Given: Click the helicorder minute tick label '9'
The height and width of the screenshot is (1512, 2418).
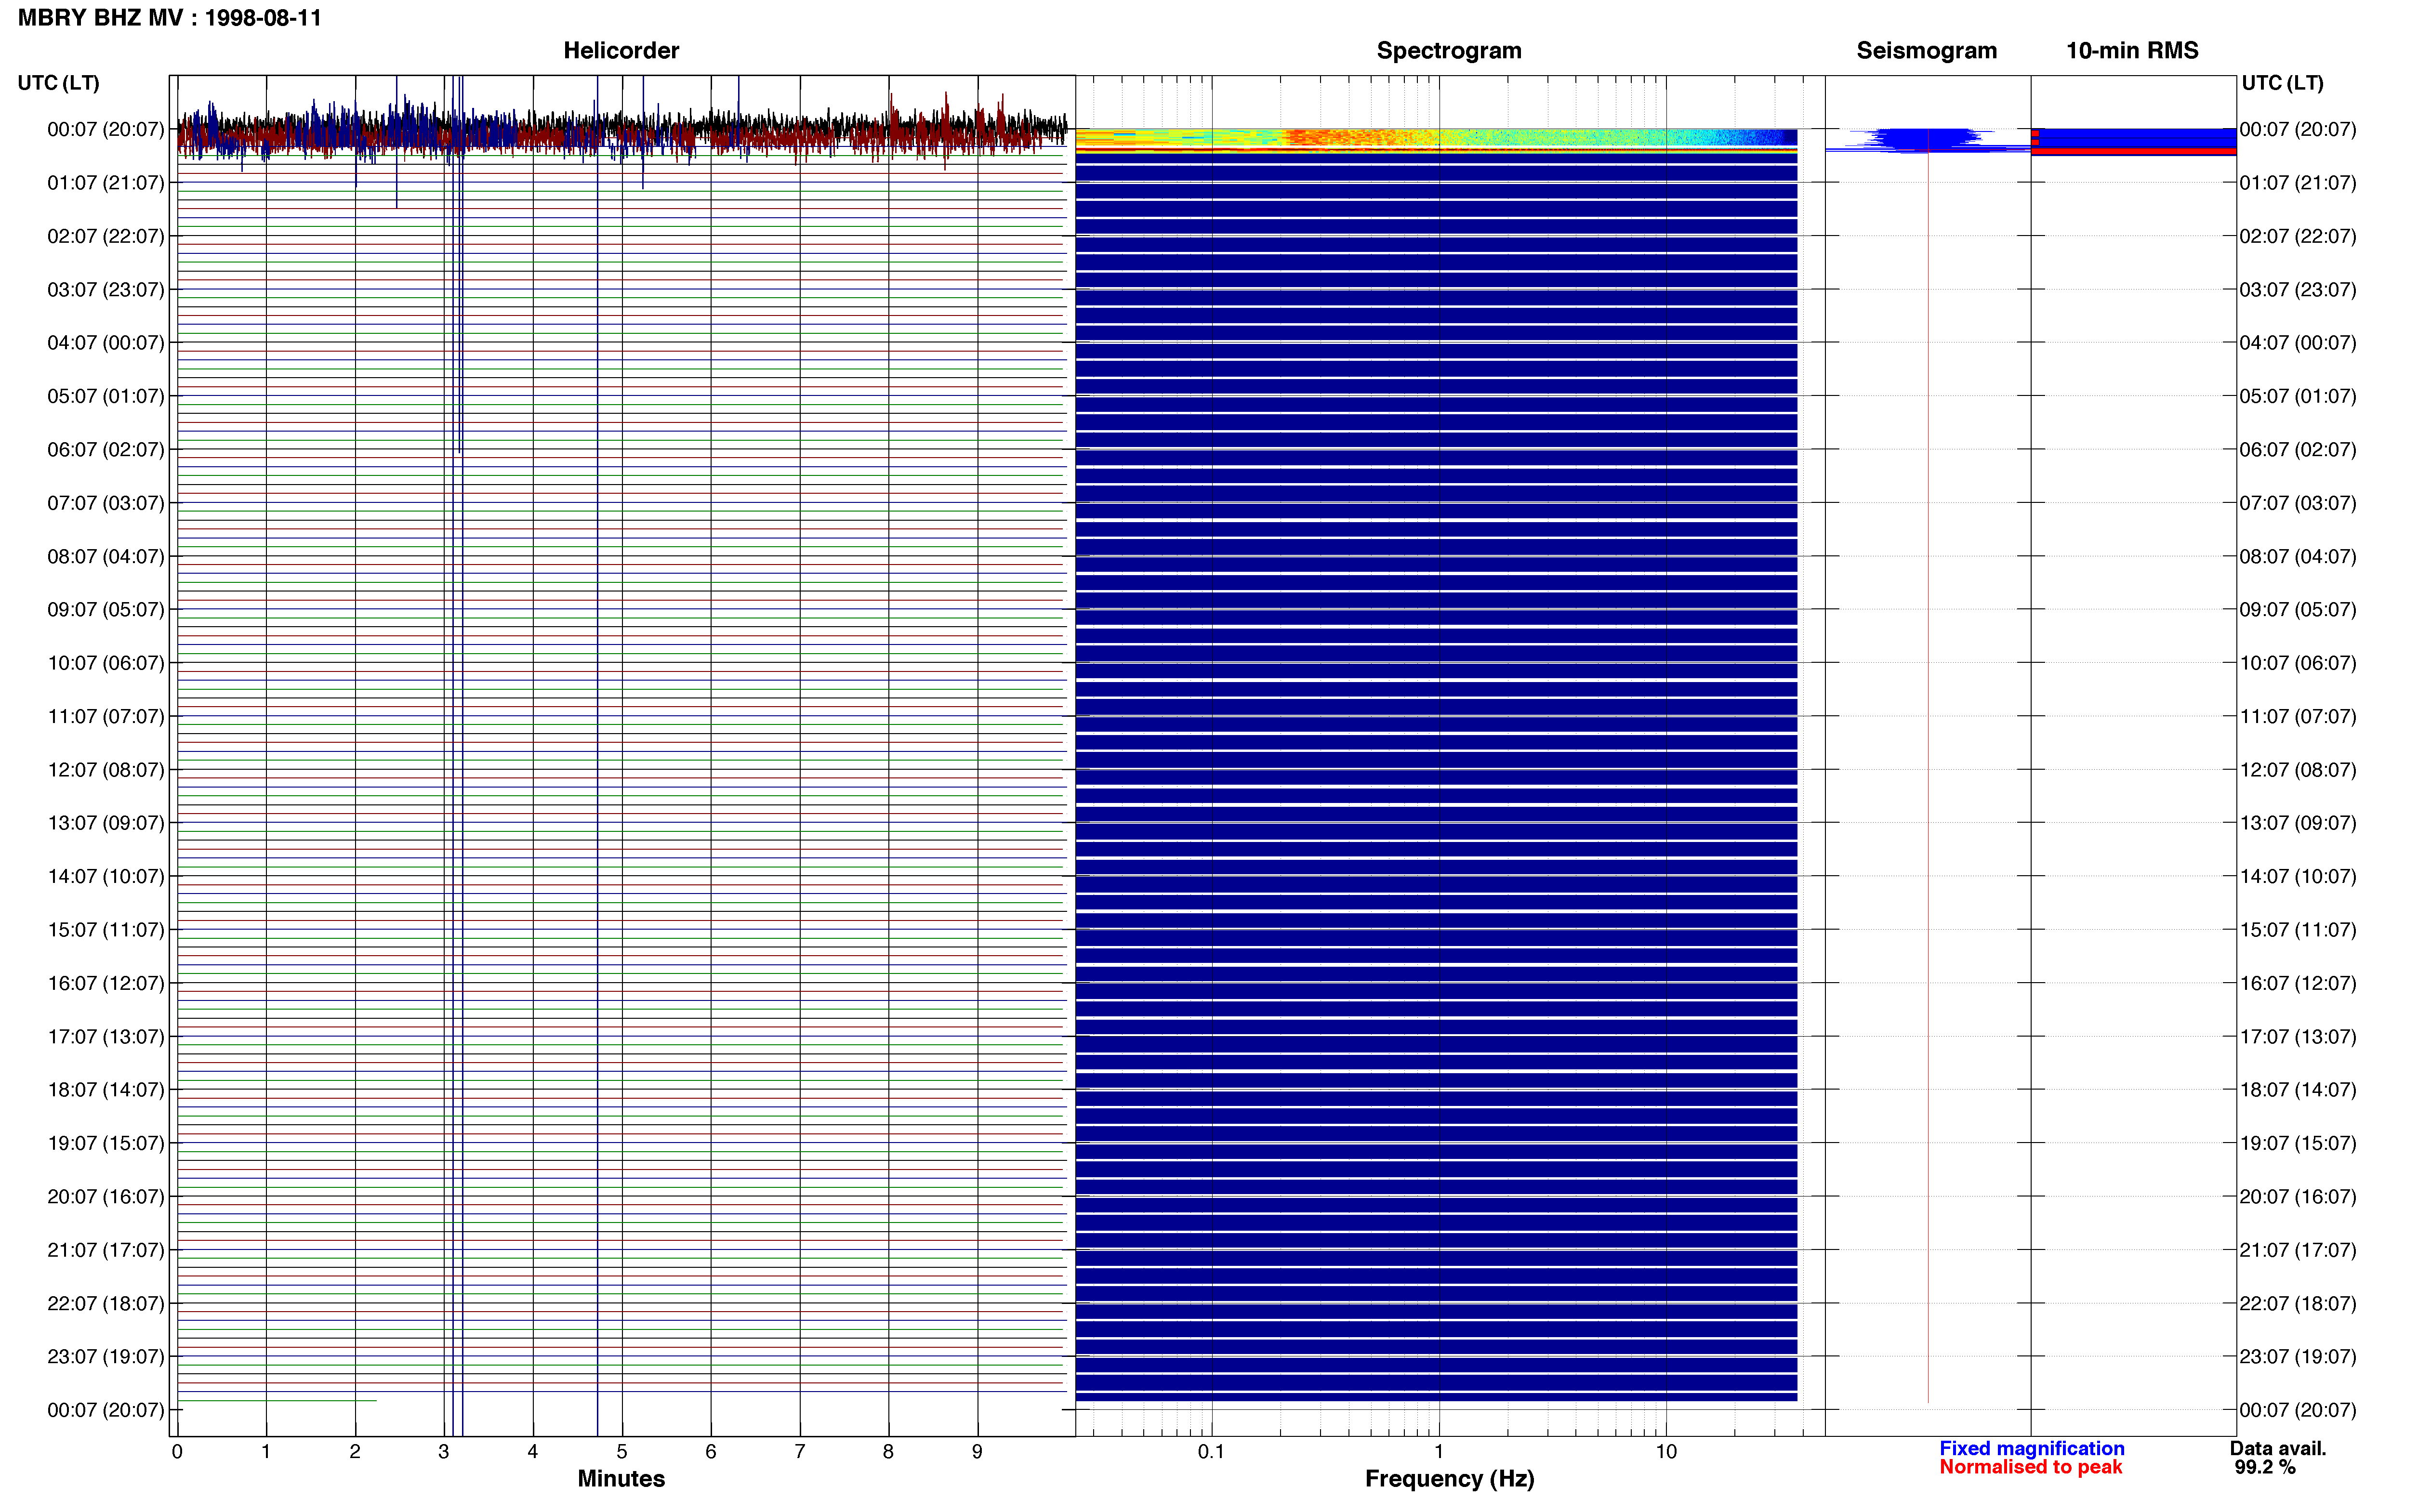Looking at the screenshot, I should tap(977, 1452).
